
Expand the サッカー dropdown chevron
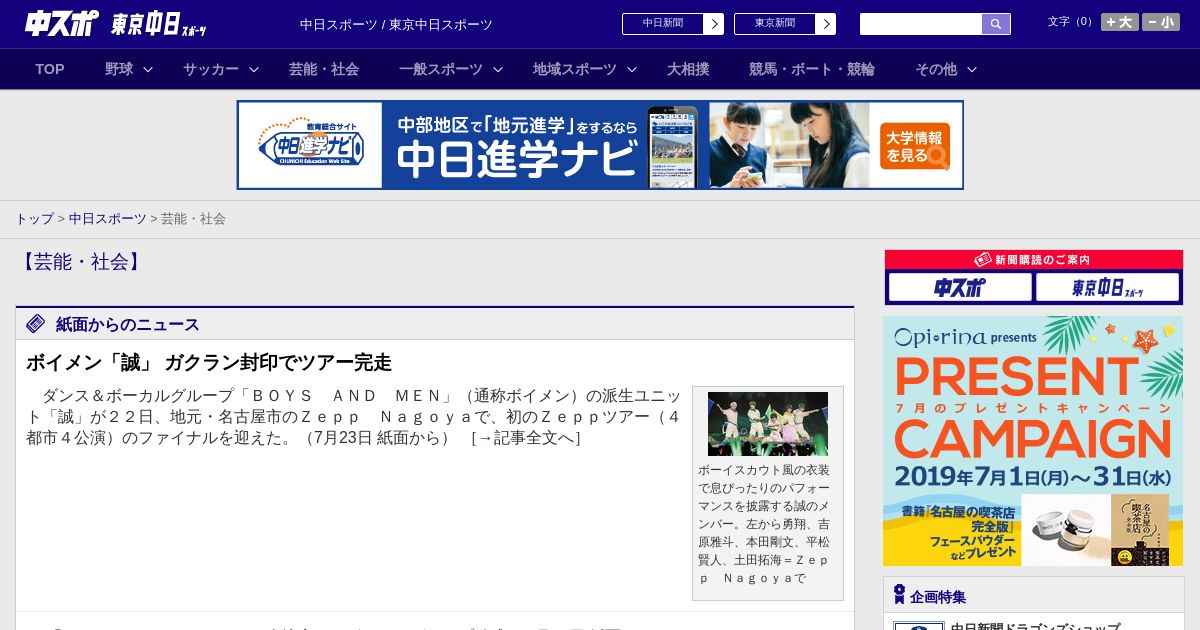tap(254, 70)
